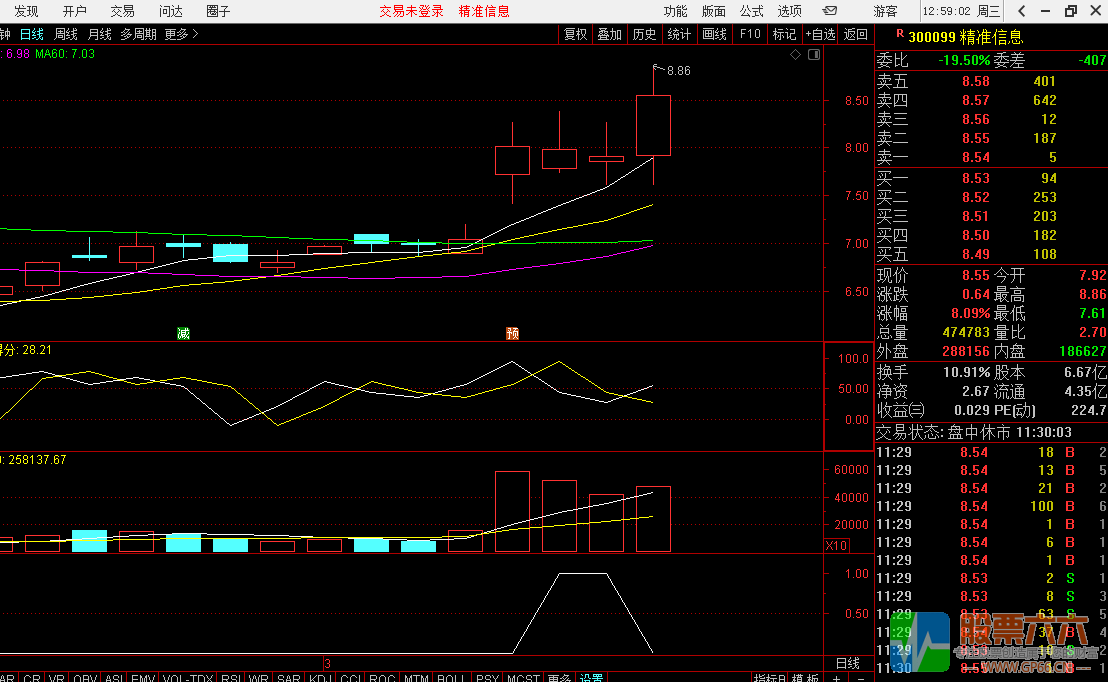
Task: Click the orange 预 marker below the chart
Action: [513, 333]
